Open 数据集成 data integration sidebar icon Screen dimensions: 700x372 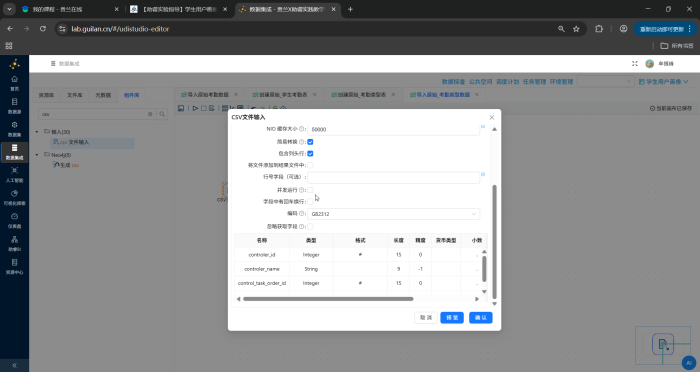point(14,152)
